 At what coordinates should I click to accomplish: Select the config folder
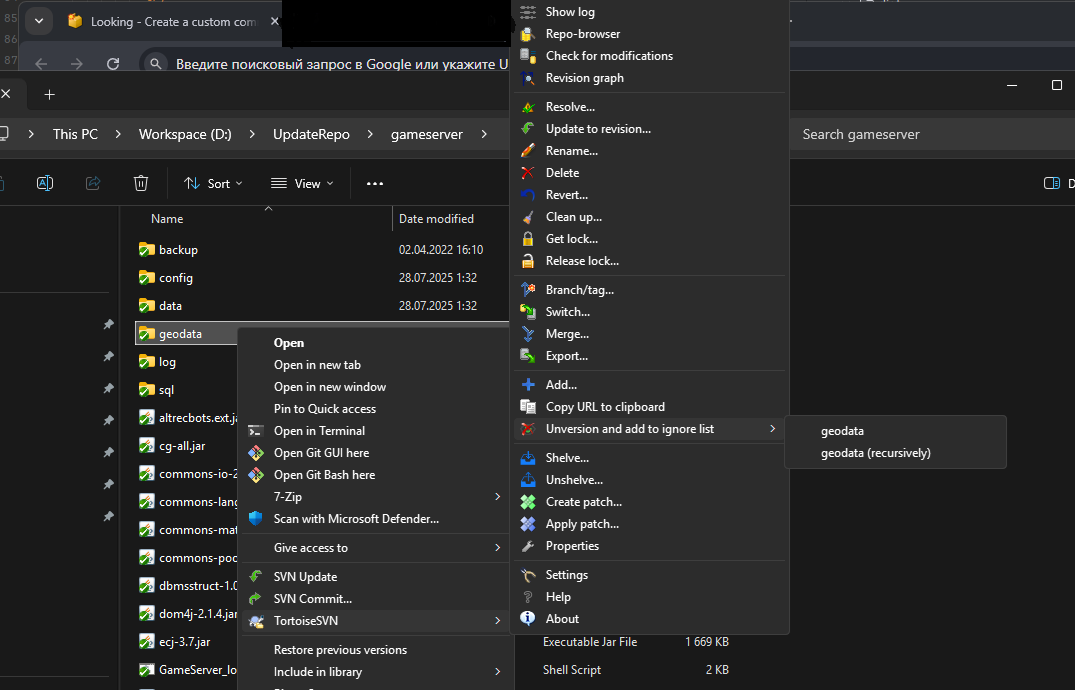(x=176, y=278)
